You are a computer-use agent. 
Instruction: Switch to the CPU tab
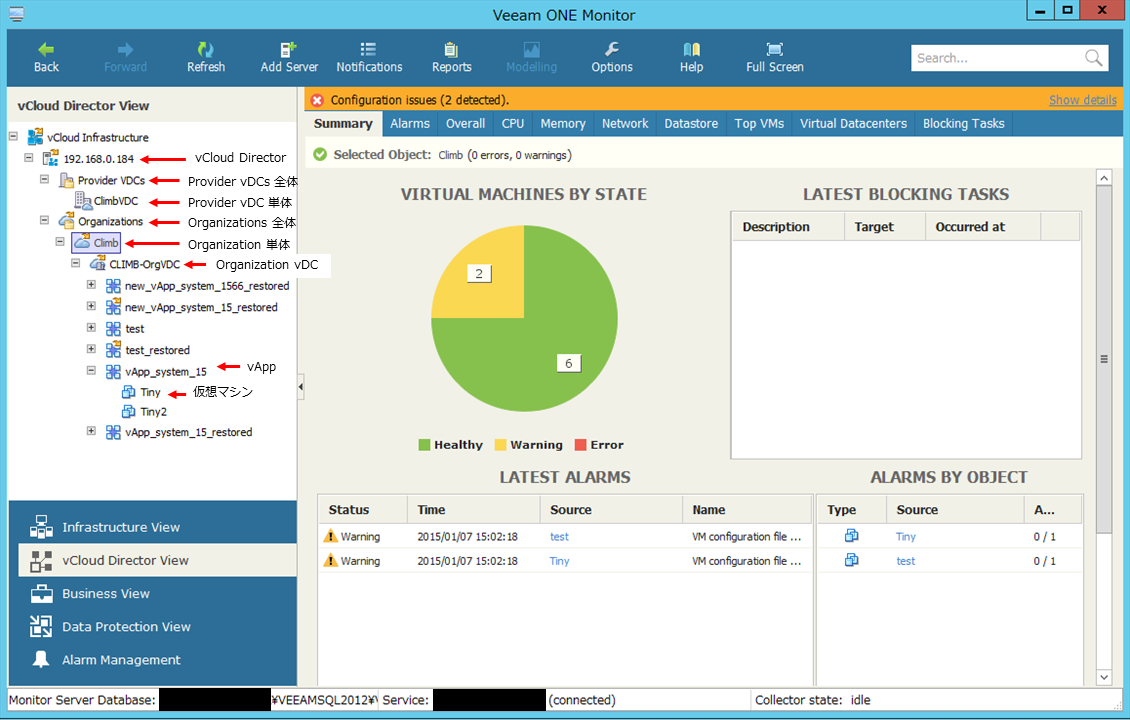click(x=512, y=123)
